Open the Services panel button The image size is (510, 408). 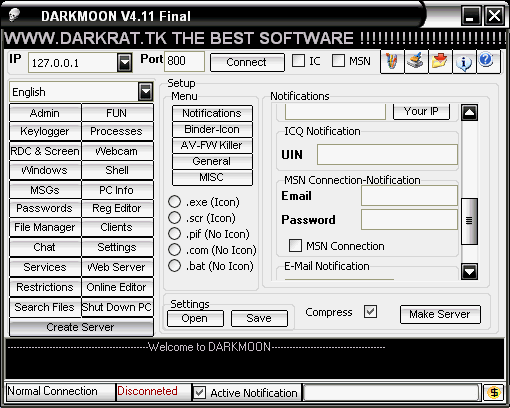45,267
